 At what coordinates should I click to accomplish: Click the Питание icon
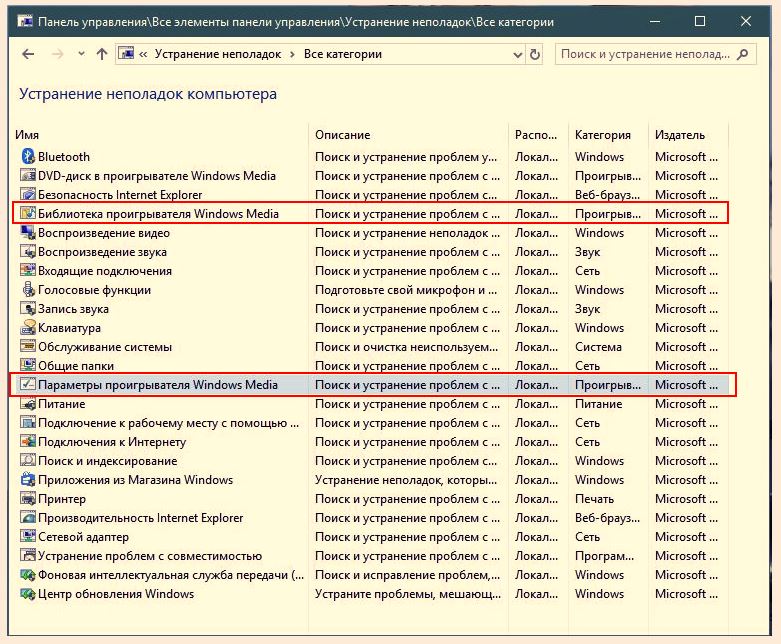point(28,403)
